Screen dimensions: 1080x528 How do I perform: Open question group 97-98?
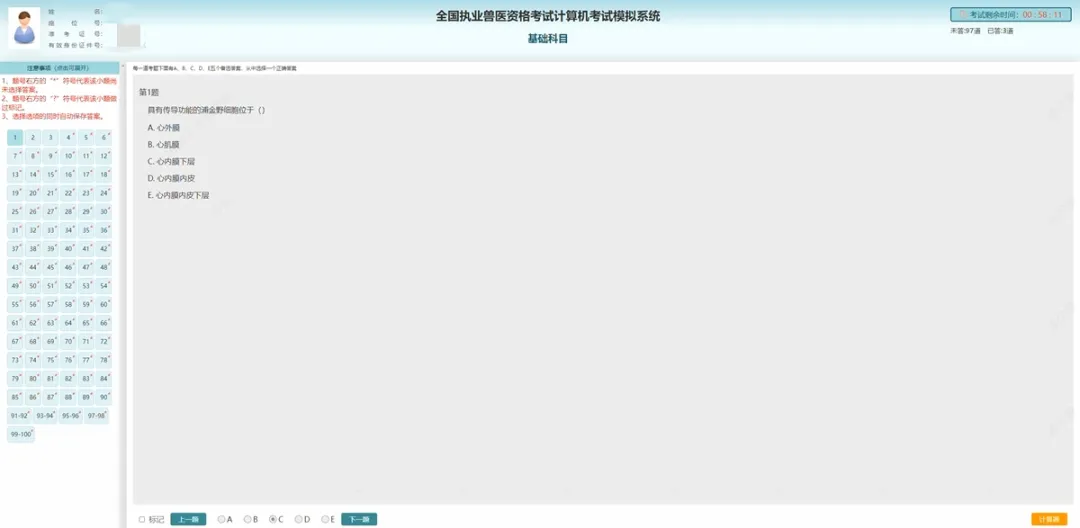tap(97, 416)
